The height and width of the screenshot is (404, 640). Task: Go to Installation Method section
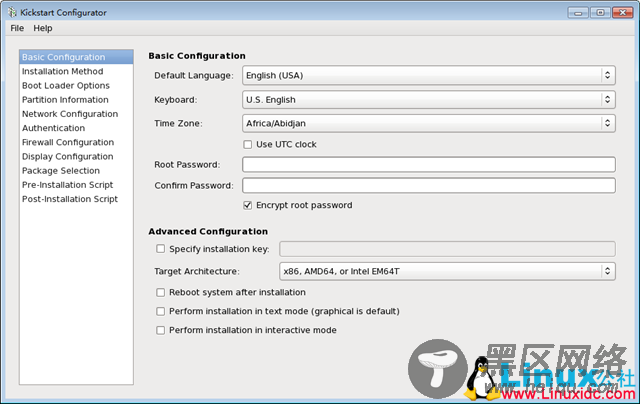pos(76,71)
